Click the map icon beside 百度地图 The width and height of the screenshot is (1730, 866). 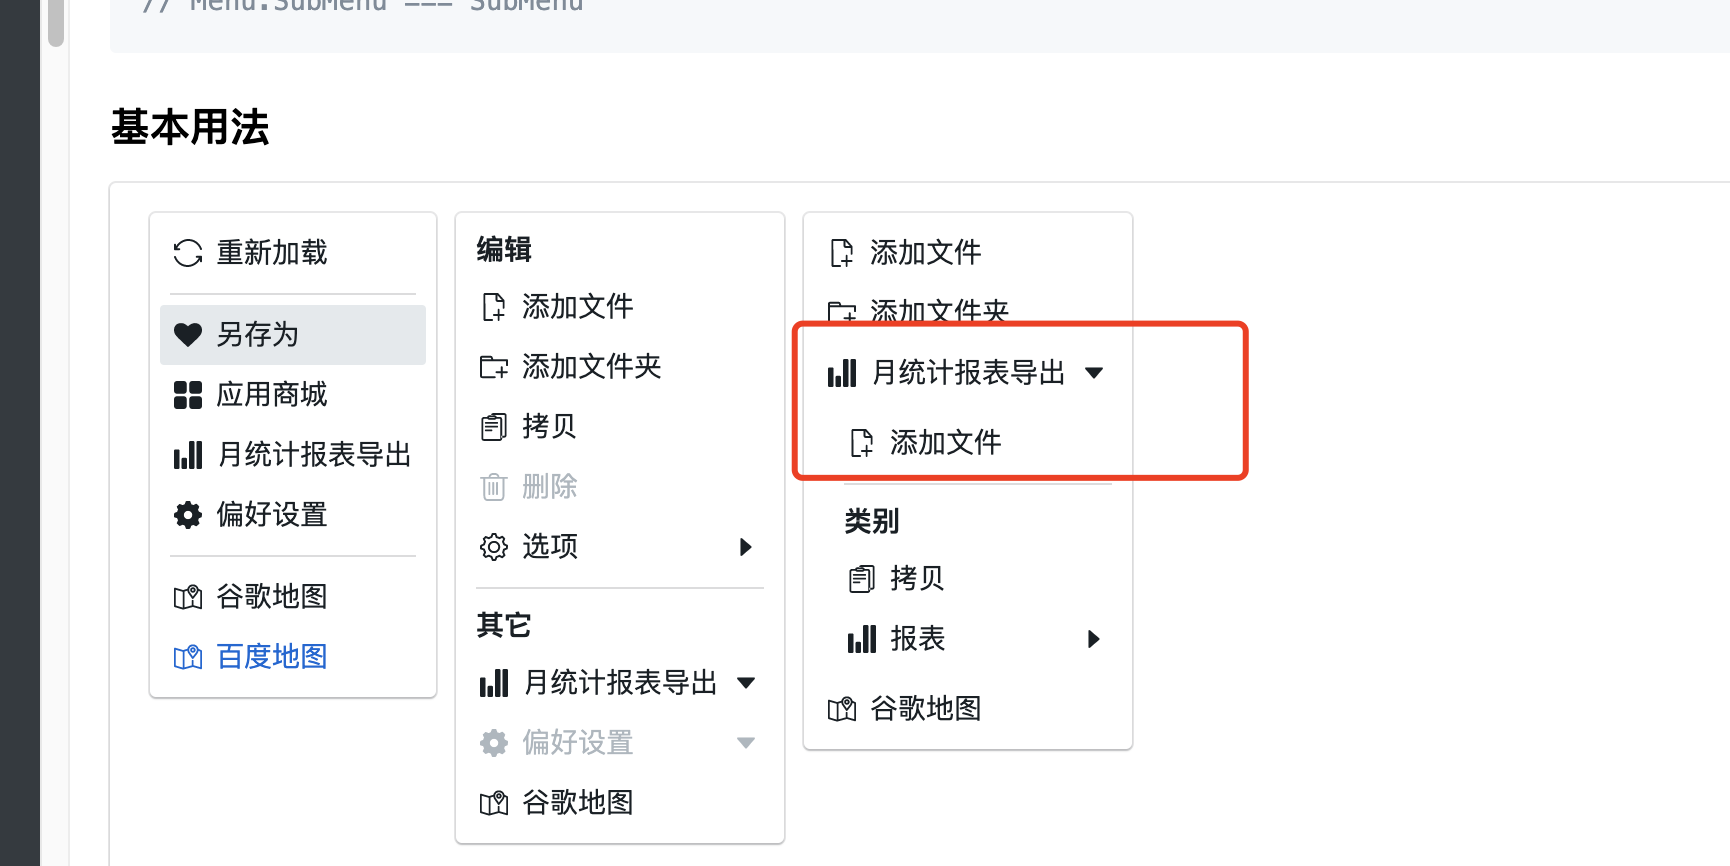point(188,657)
